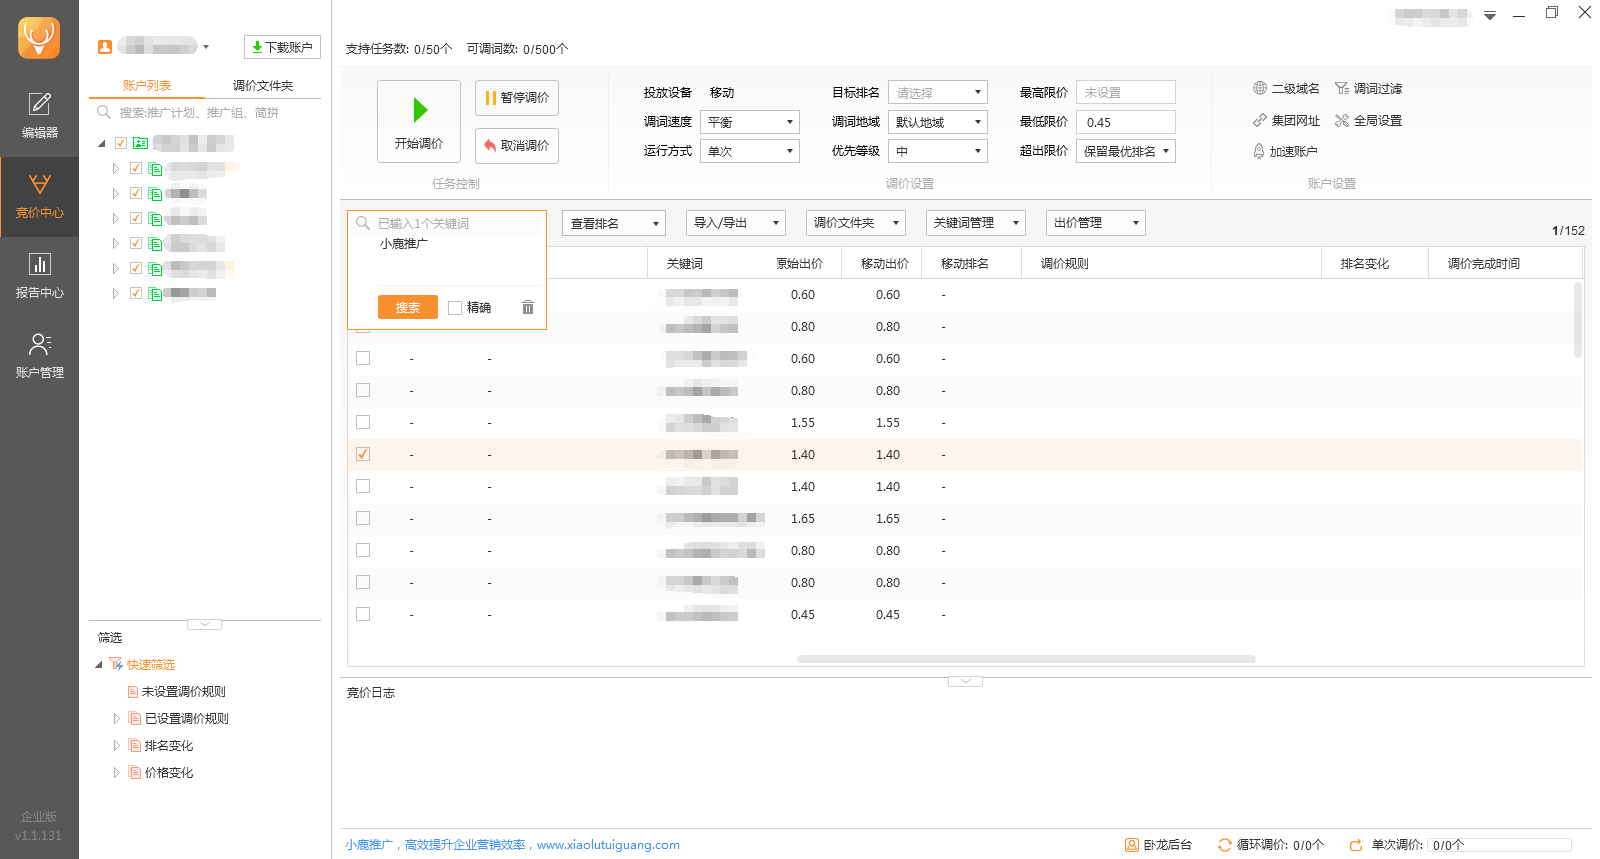Toggle checkbox of the first plan in the tree

pos(136,168)
